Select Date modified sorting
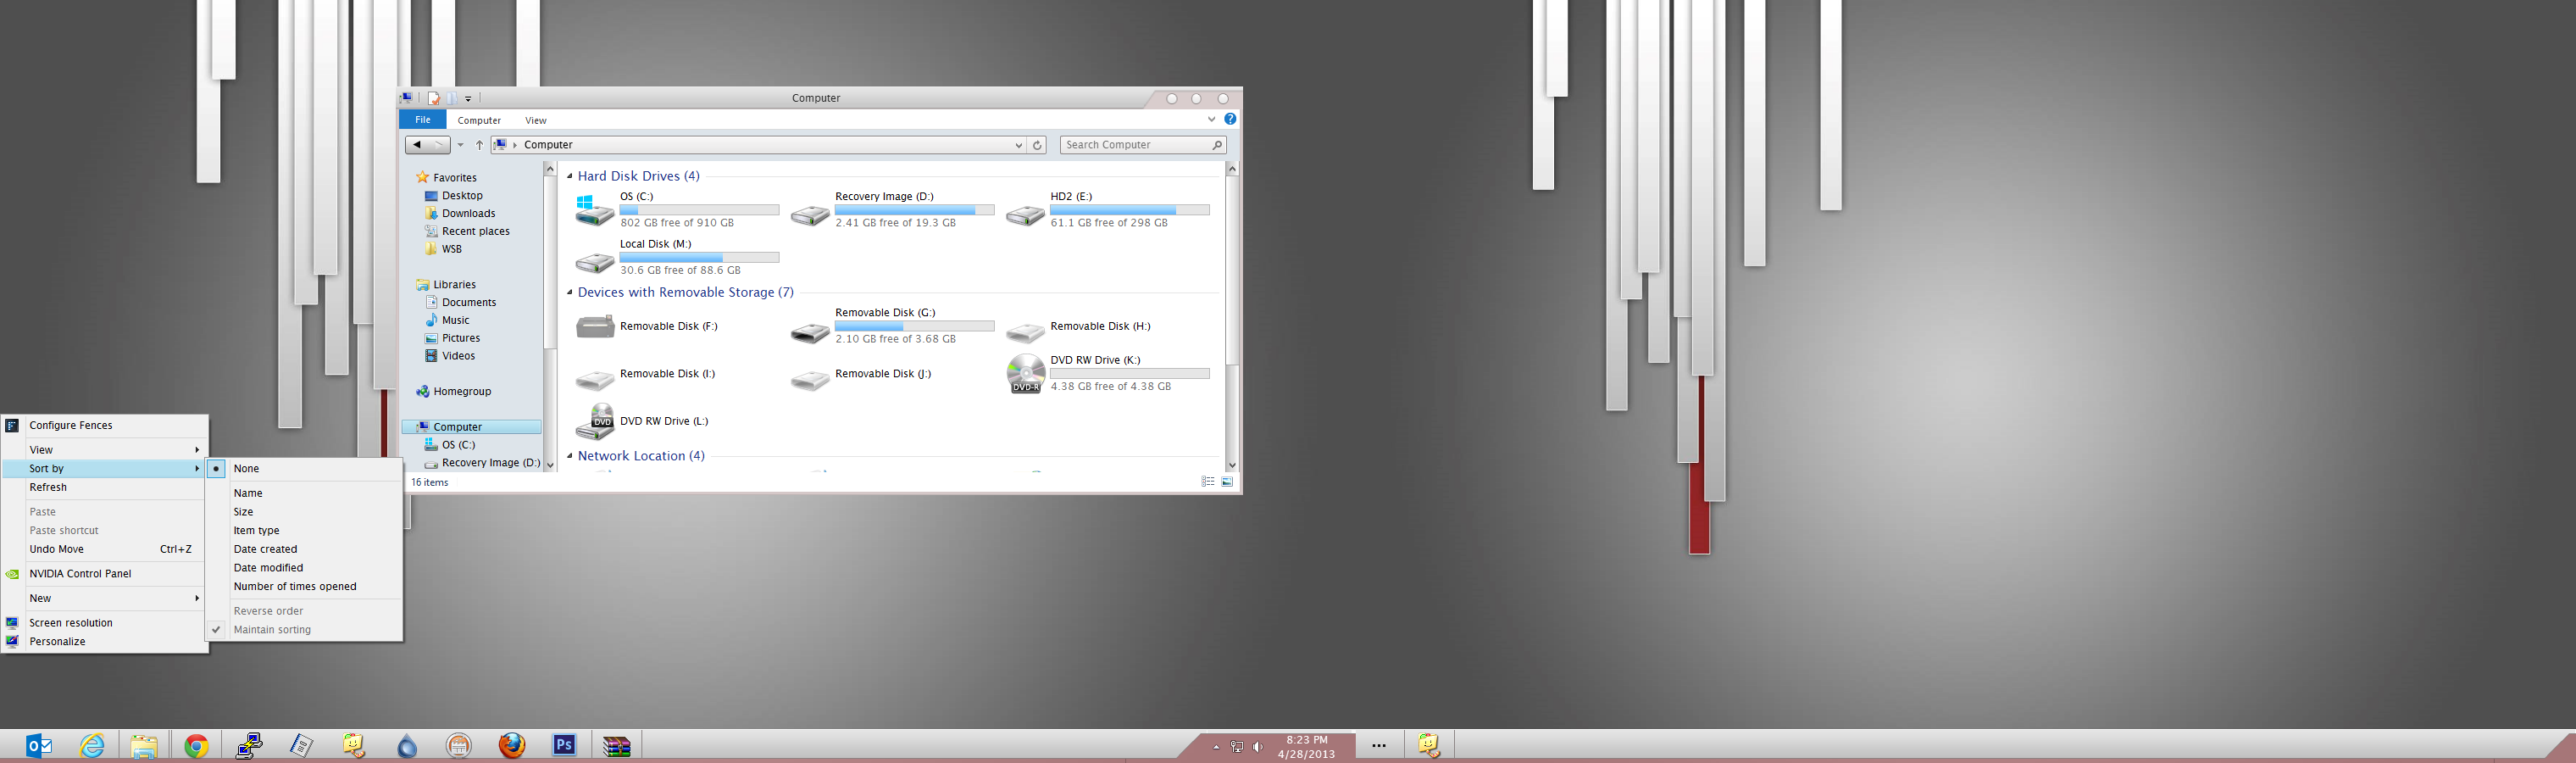Screen dimensions: 2576x763 pos(268,567)
